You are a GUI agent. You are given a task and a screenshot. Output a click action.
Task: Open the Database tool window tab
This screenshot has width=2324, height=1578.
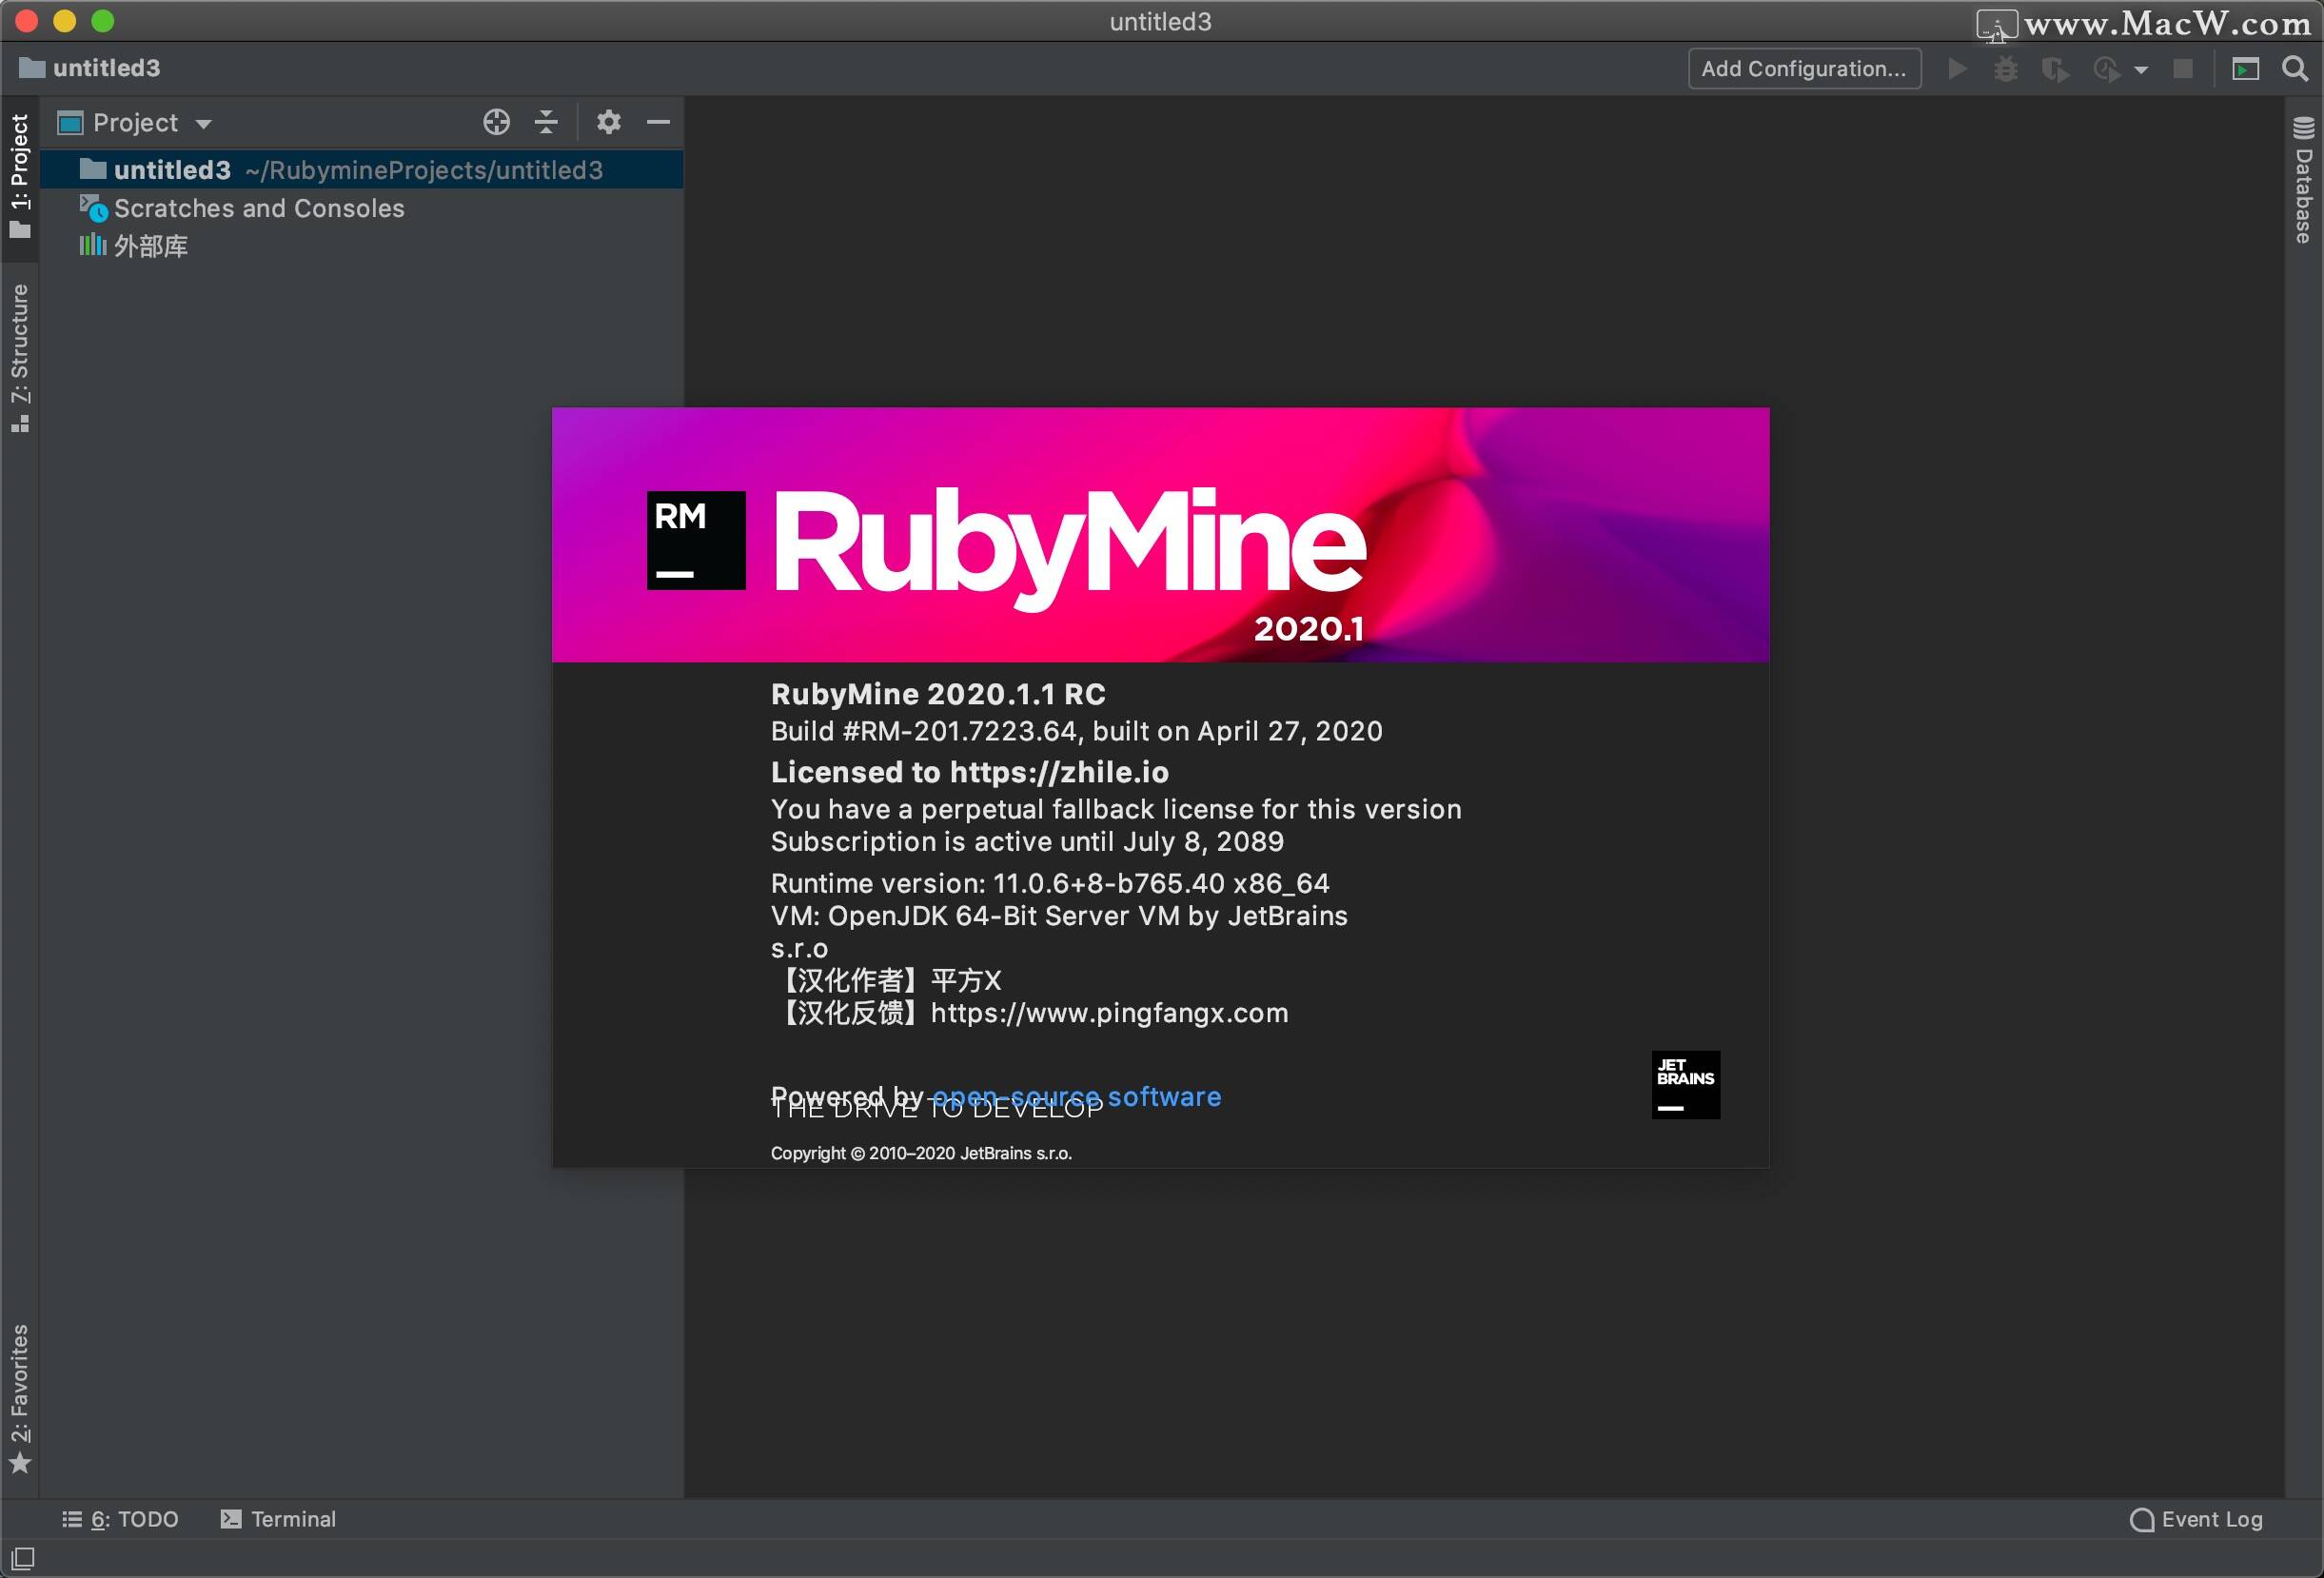pos(2304,181)
